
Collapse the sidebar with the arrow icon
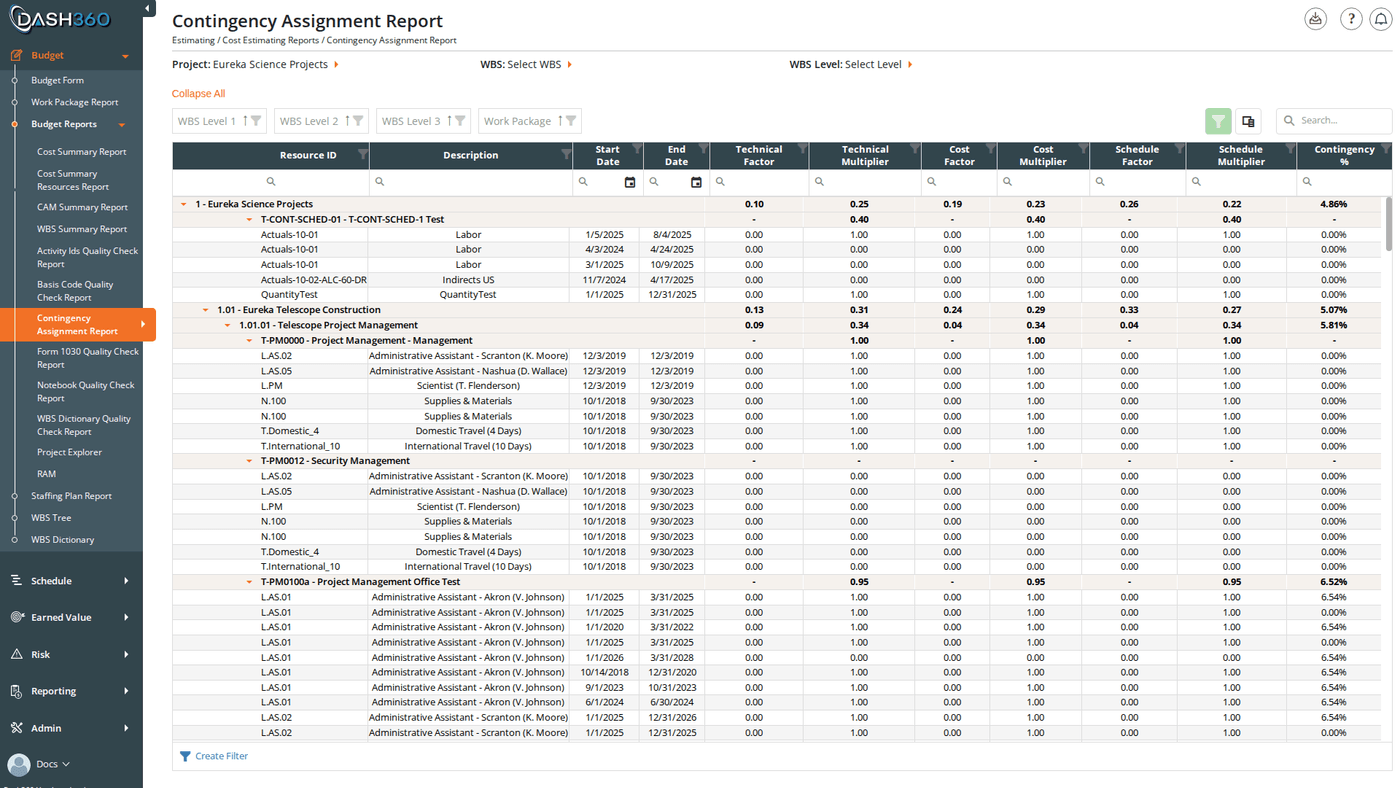(148, 9)
